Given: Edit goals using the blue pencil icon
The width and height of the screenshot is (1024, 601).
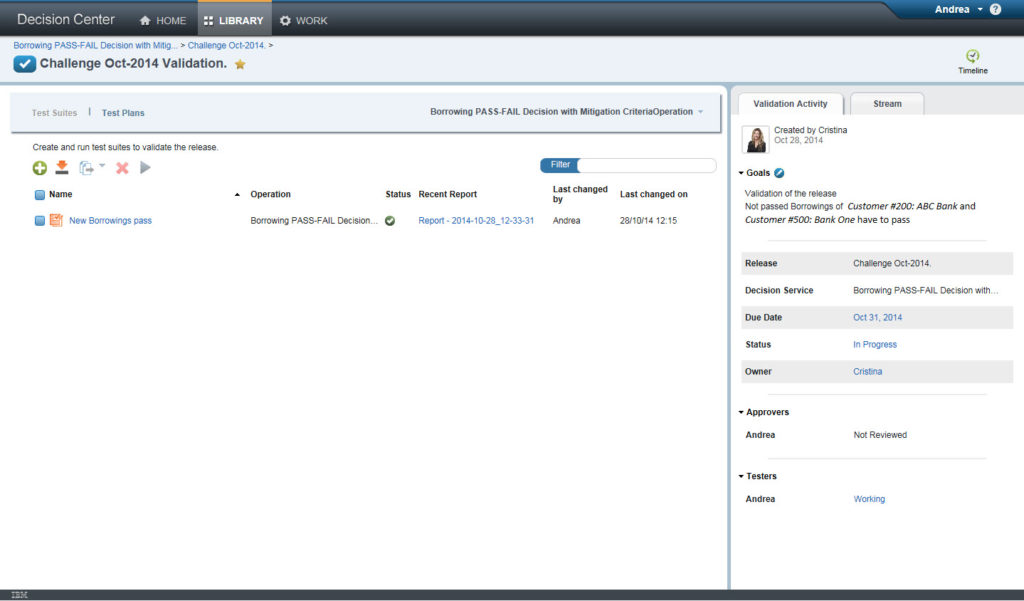Looking at the screenshot, I should point(780,173).
